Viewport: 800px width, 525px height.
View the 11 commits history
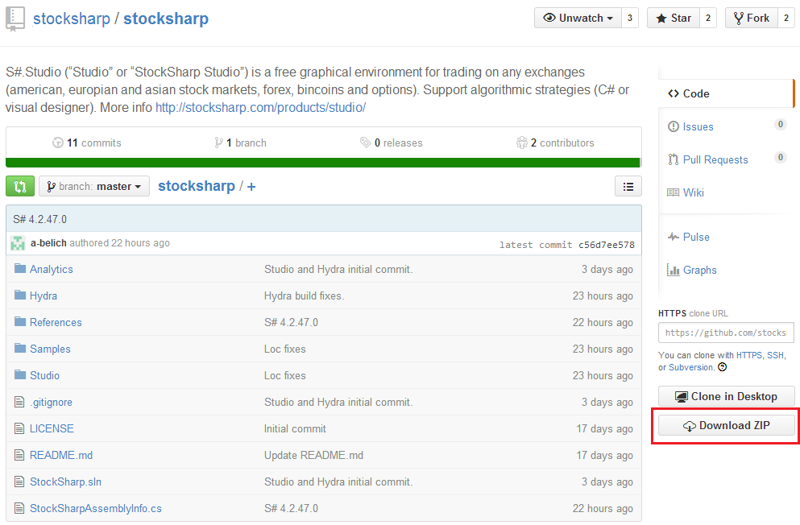pos(87,143)
